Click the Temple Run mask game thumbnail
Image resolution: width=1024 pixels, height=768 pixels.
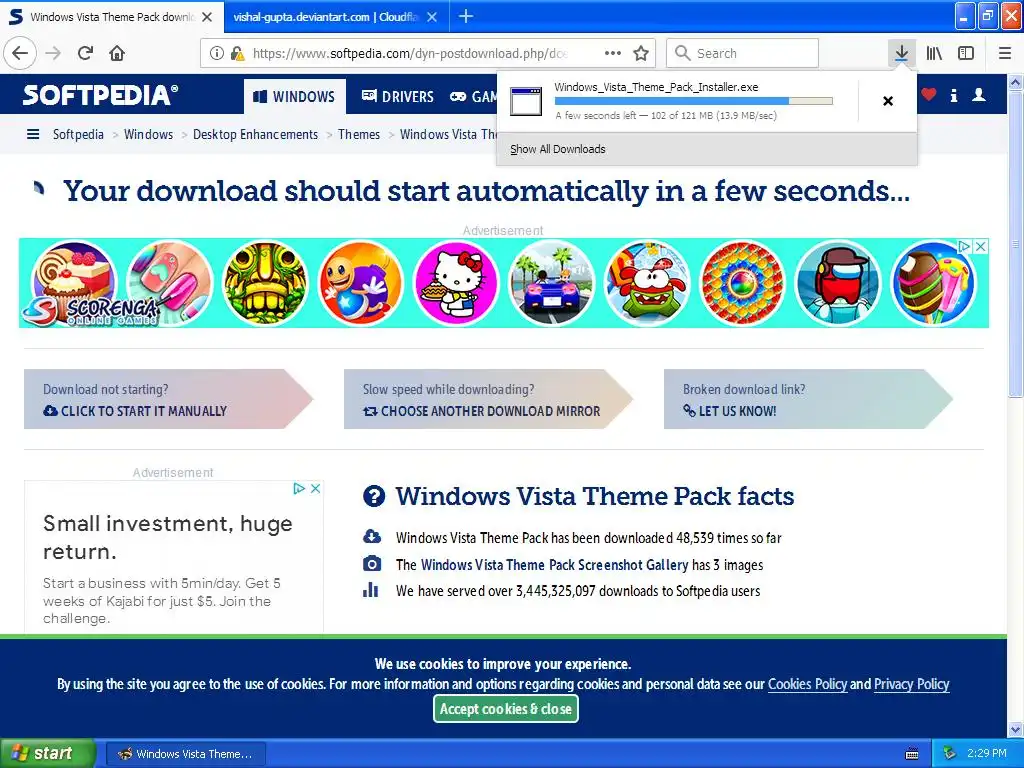[264, 283]
